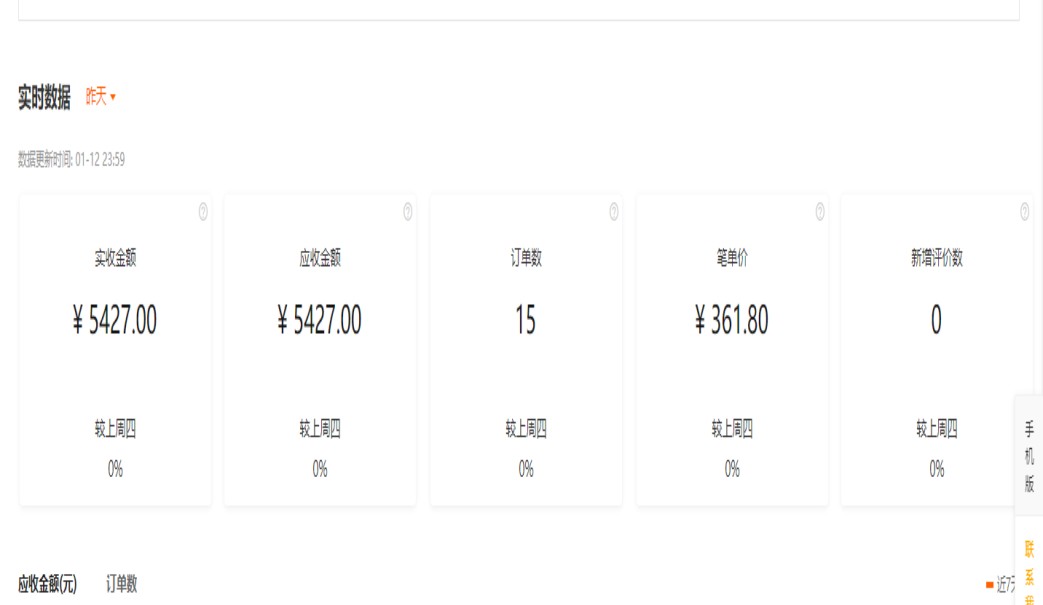The height and width of the screenshot is (605, 1043).
Task: Click the orange 近7天 legend marker
Action: pyautogui.click(x=990, y=585)
